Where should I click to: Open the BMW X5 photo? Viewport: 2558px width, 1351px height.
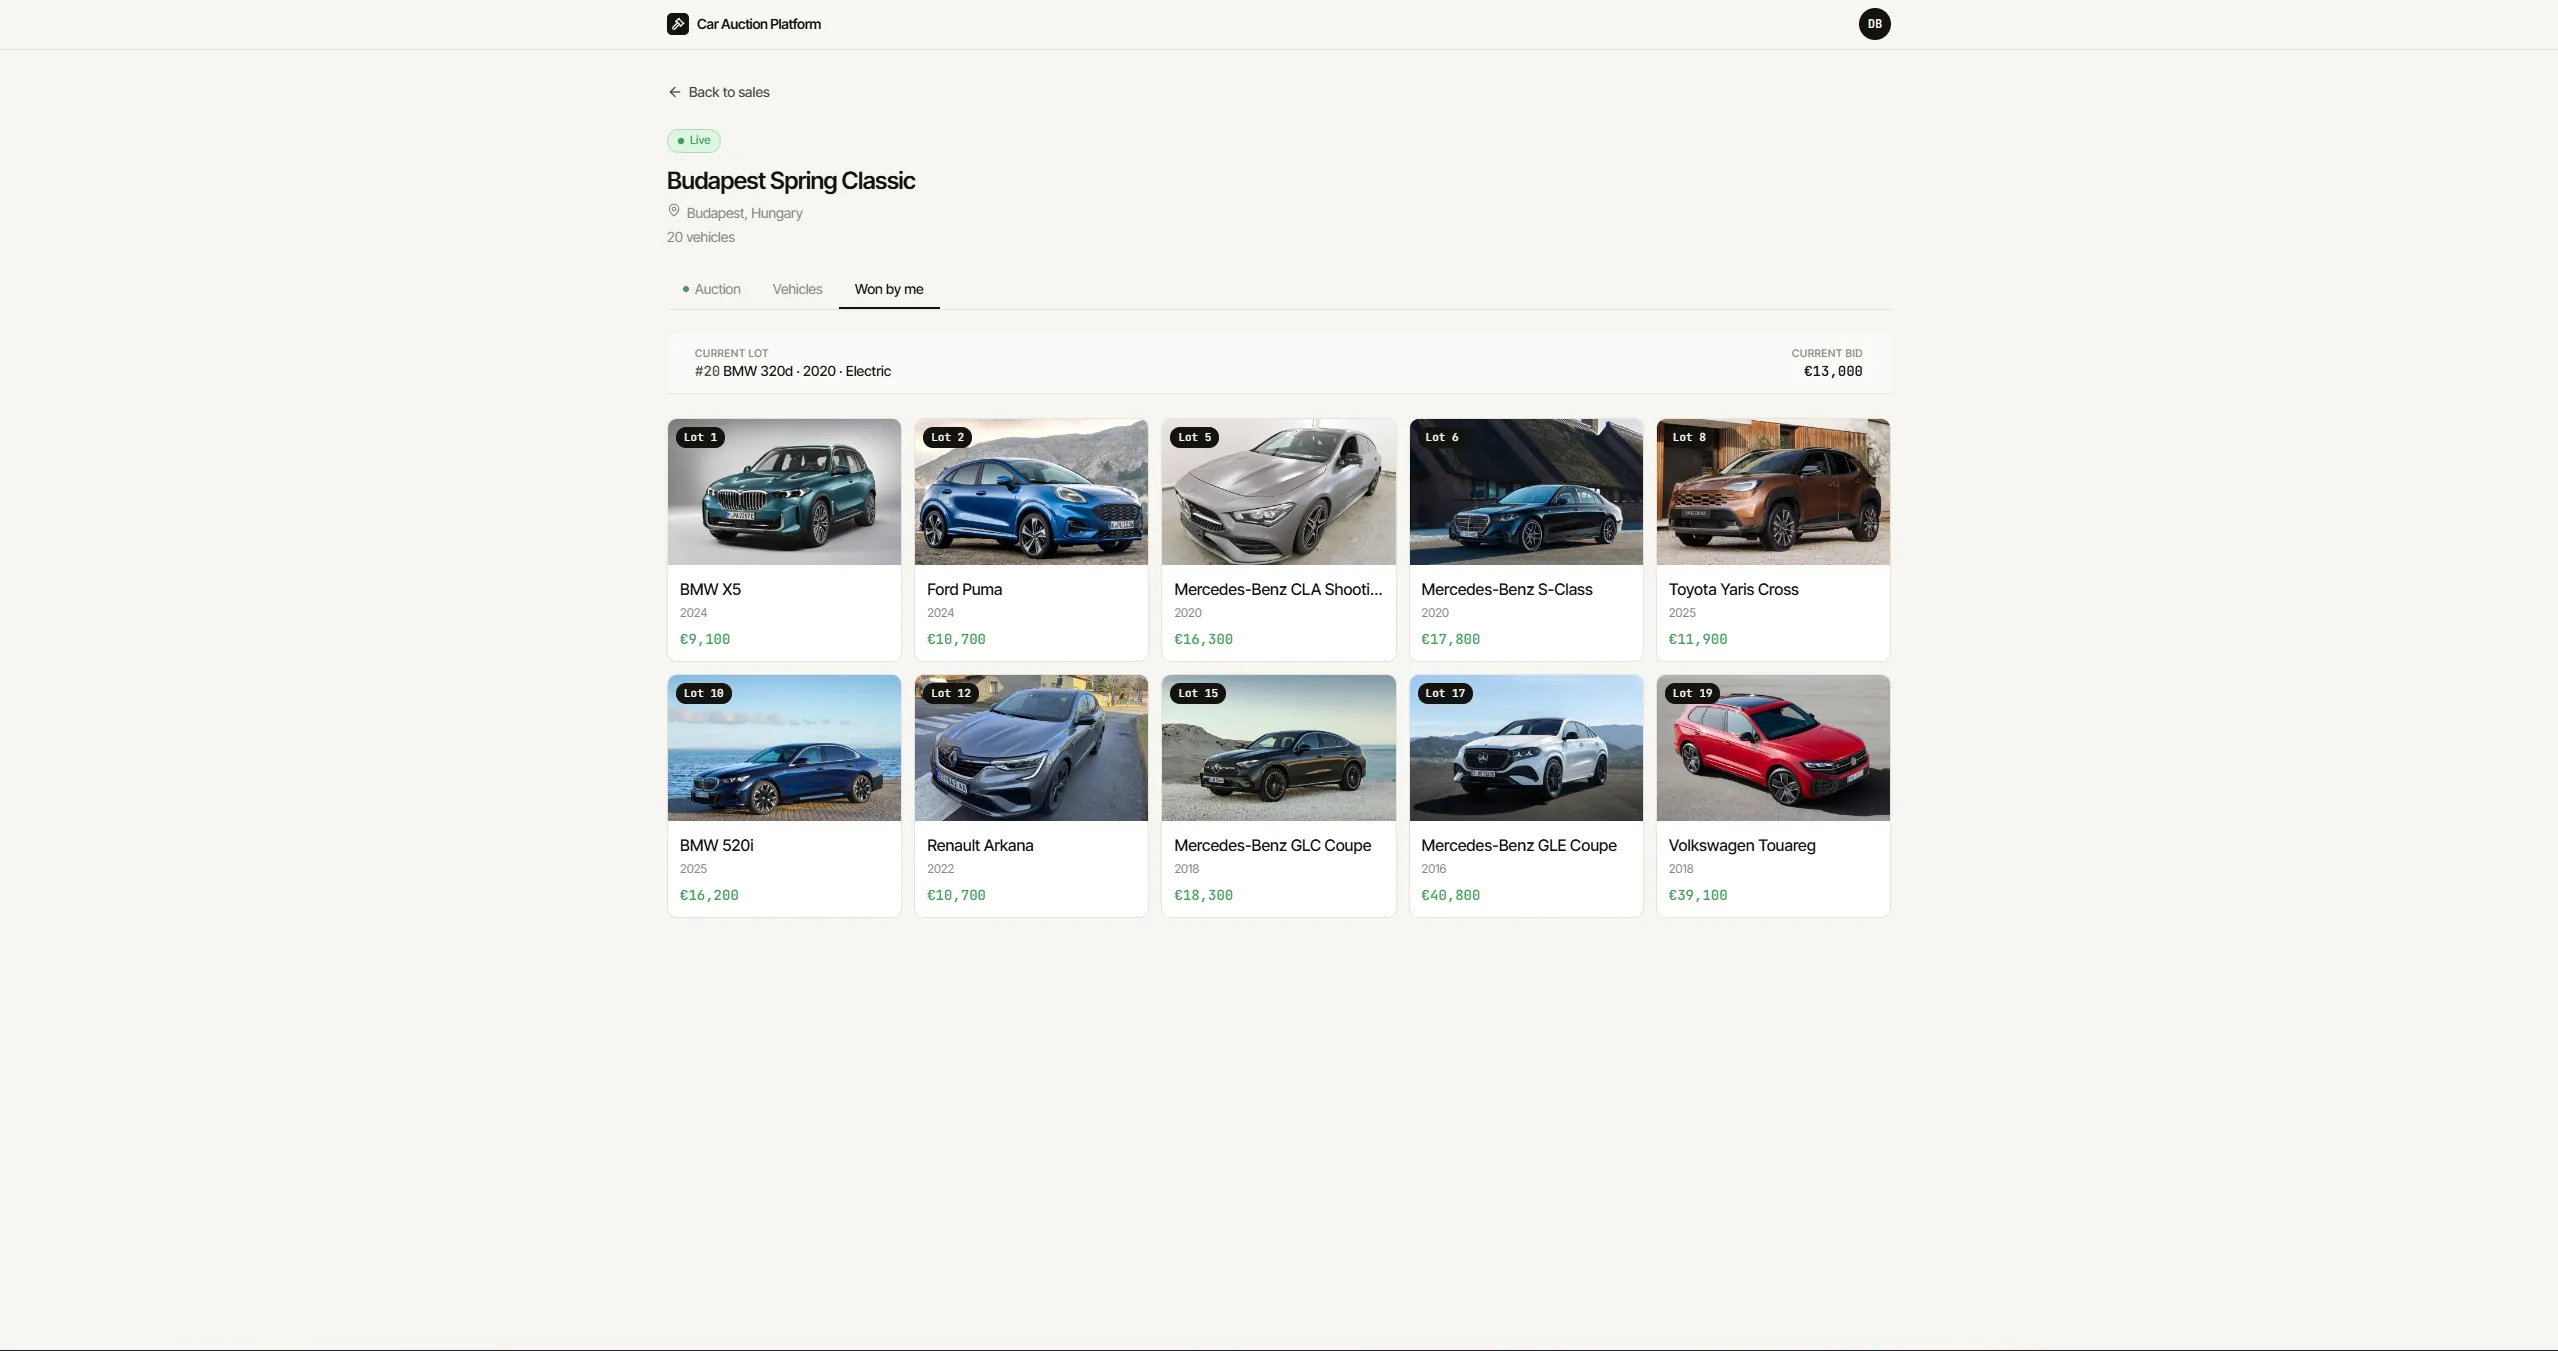(784, 492)
